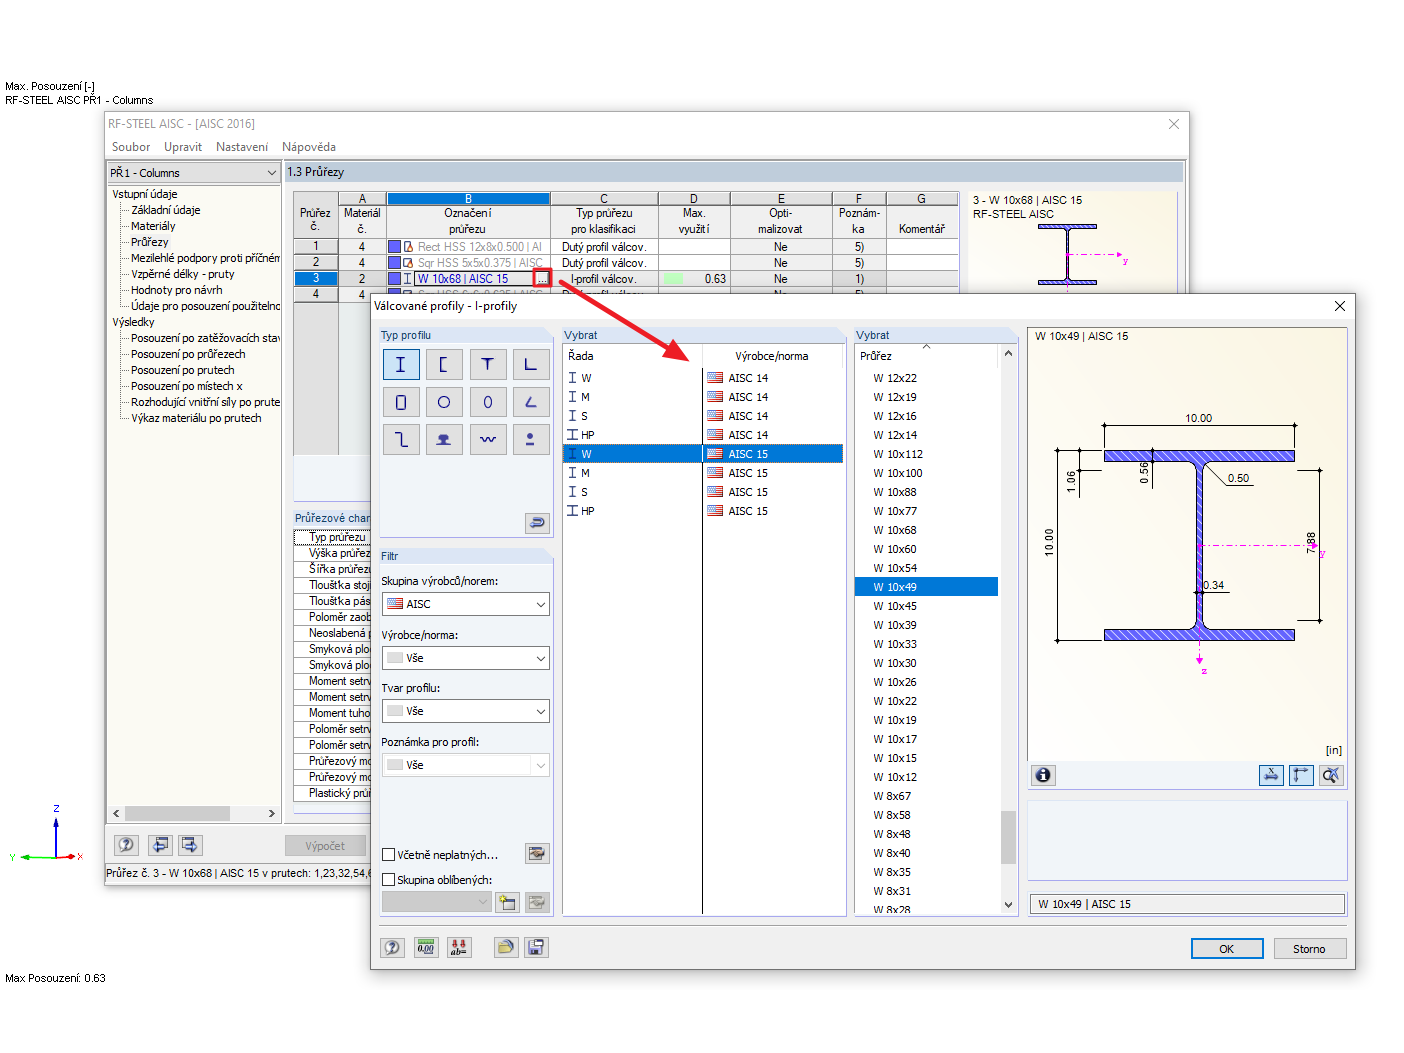Click the blue color swatch of cross-section 1
The height and width of the screenshot is (1053, 1404).
pos(394,247)
